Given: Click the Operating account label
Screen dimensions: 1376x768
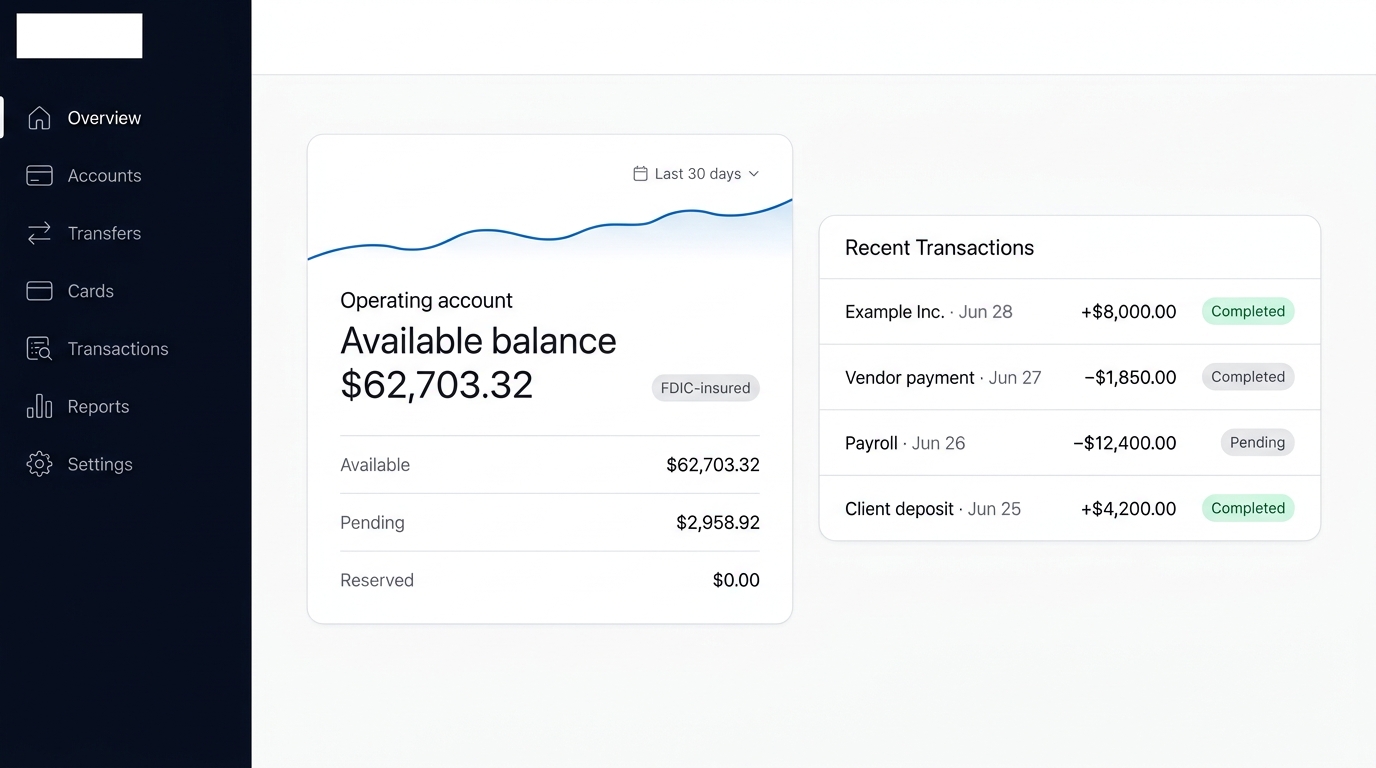Looking at the screenshot, I should 426,300.
